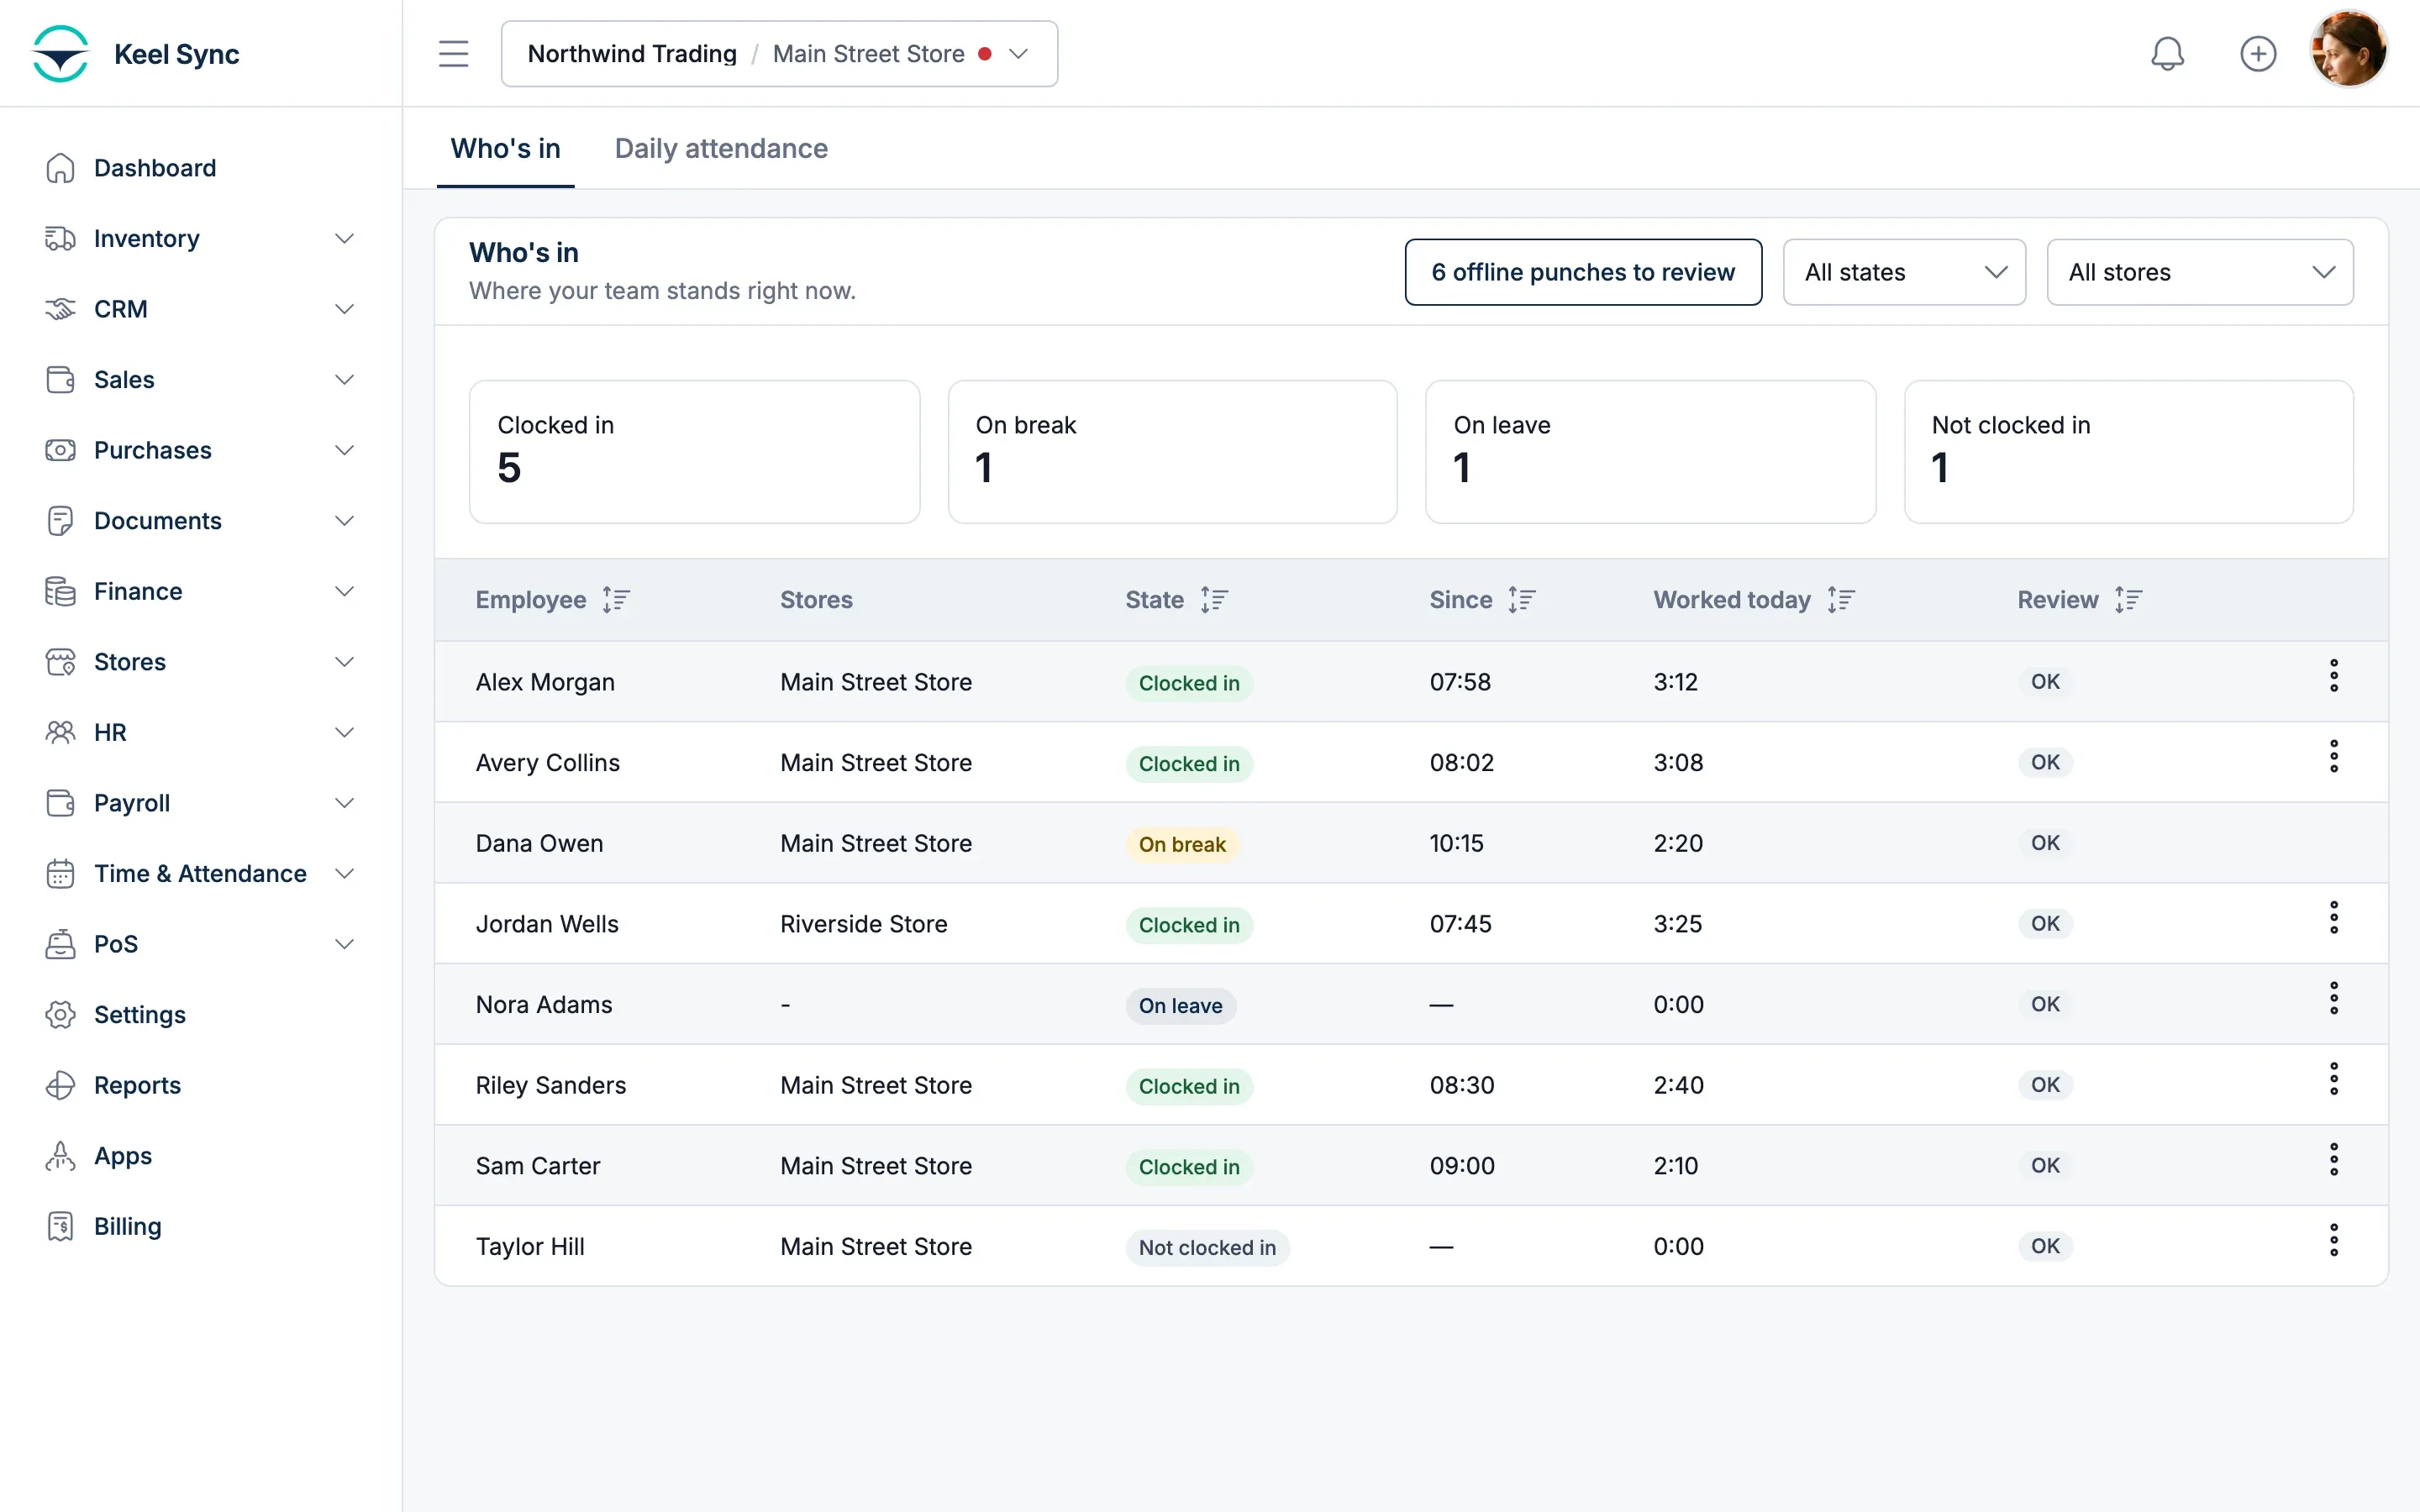Click the On break badge for Dana Owen

pos(1182,845)
